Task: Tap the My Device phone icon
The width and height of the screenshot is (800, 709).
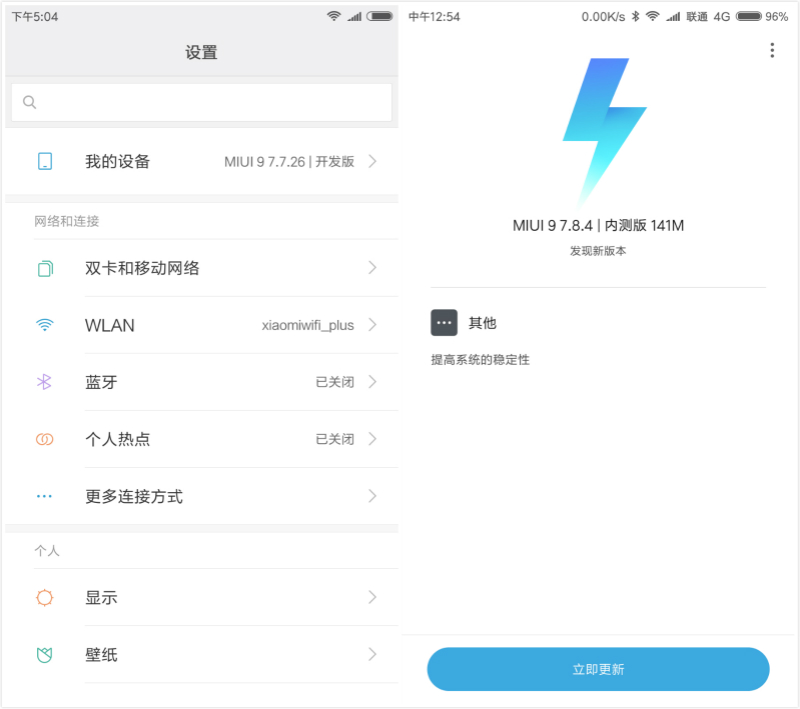Action: (x=45, y=161)
